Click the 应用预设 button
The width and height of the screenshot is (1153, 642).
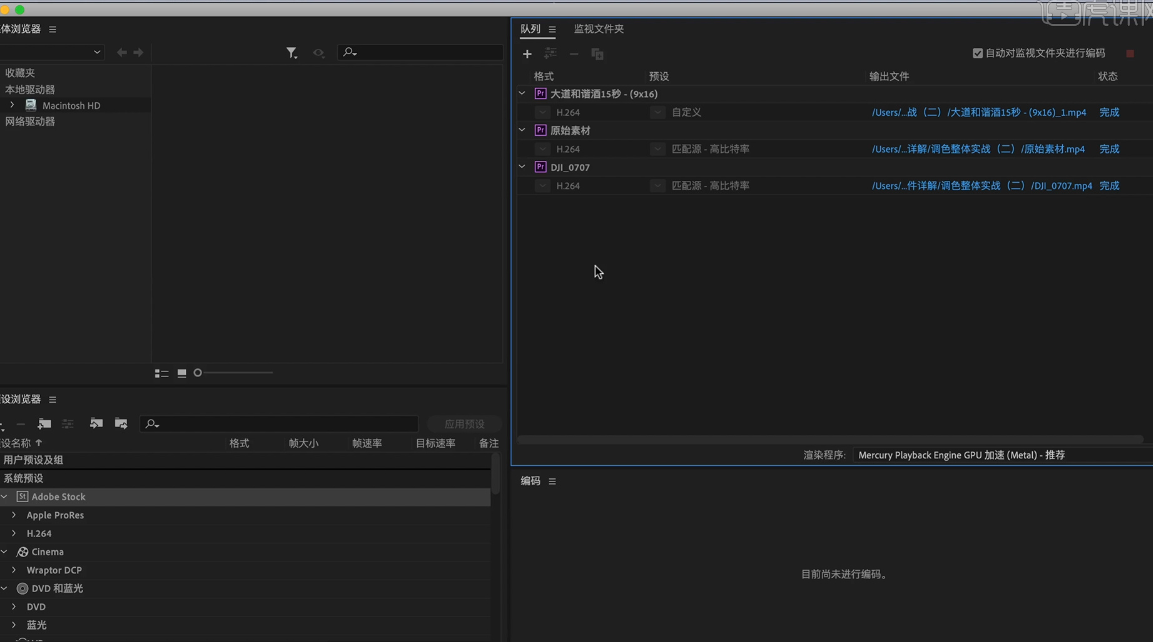[x=463, y=423]
